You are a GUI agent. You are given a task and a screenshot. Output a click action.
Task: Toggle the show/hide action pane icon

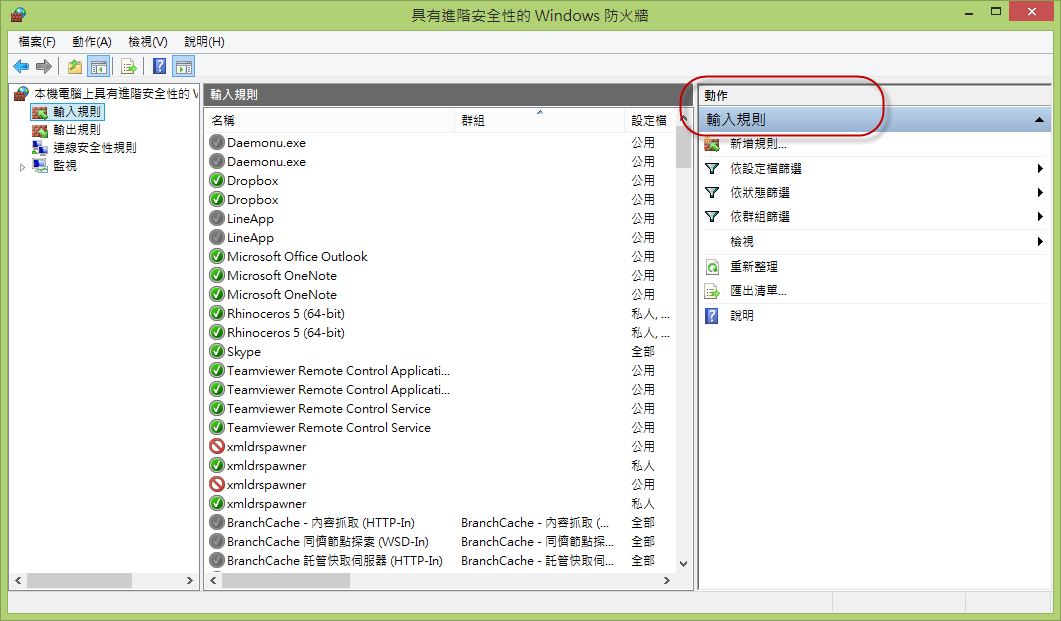[x=183, y=66]
